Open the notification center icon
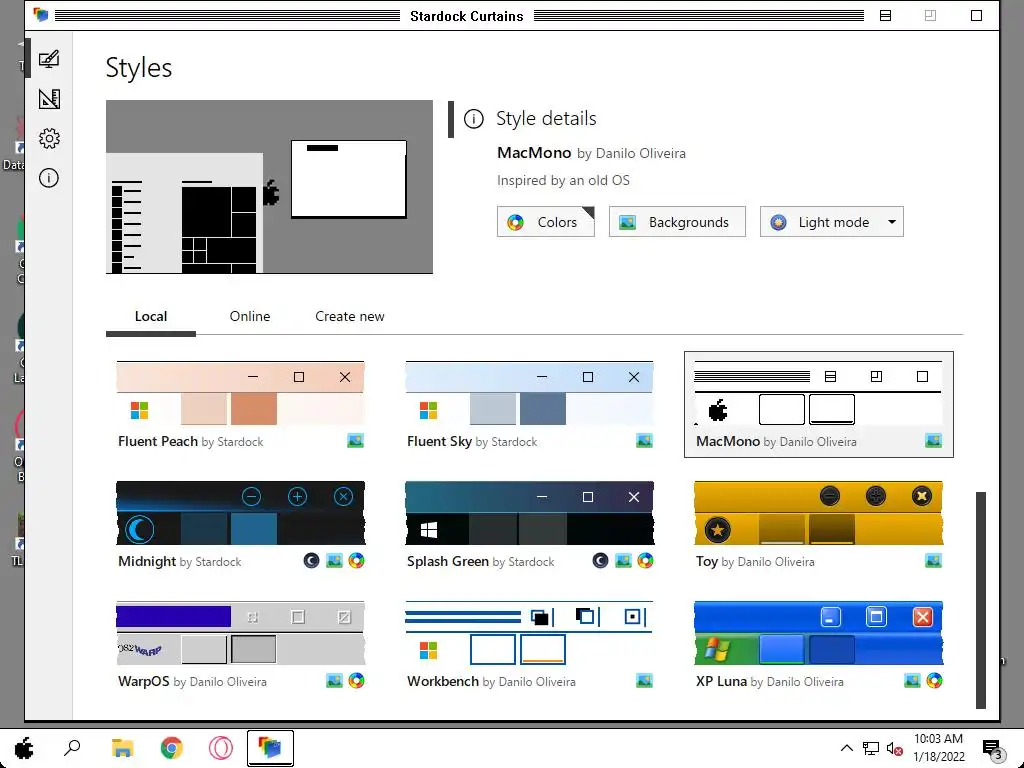The height and width of the screenshot is (768, 1024). point(992,750)
